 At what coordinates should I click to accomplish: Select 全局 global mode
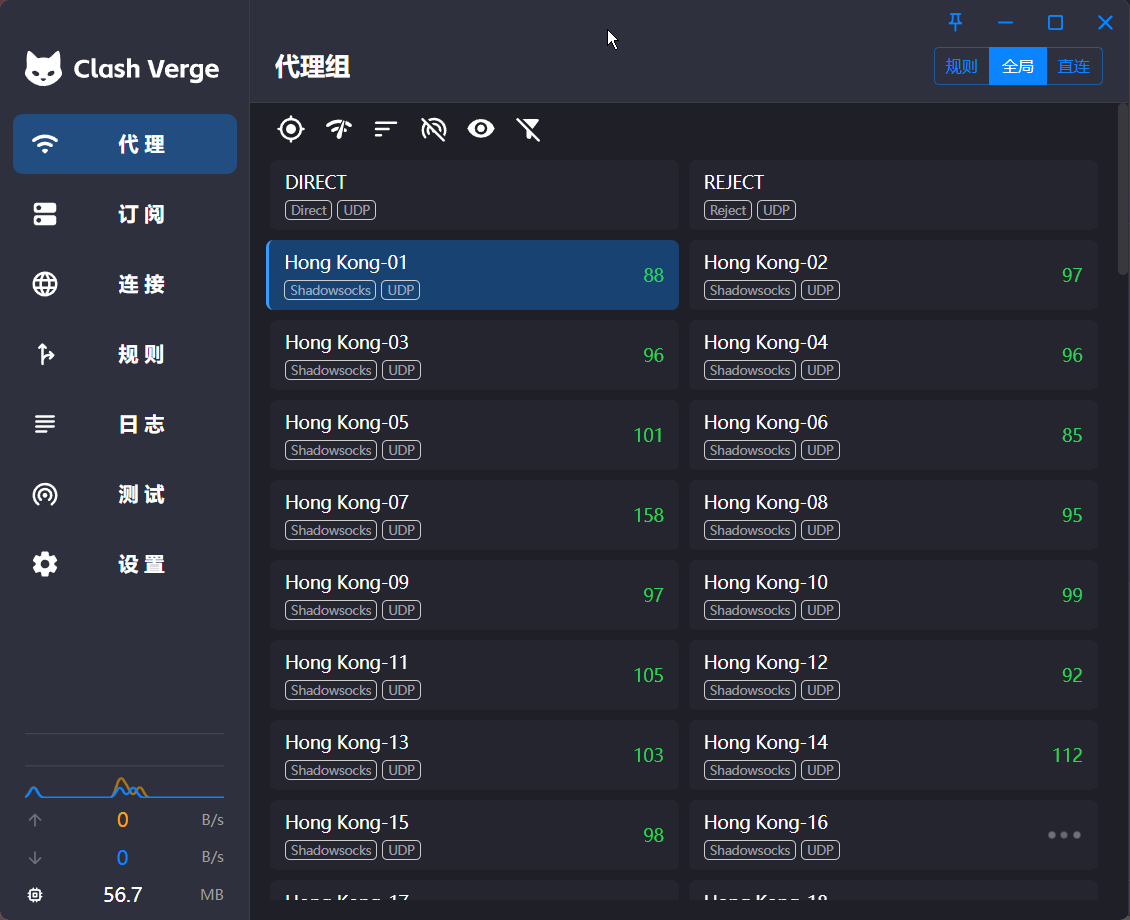(1017, 66)
